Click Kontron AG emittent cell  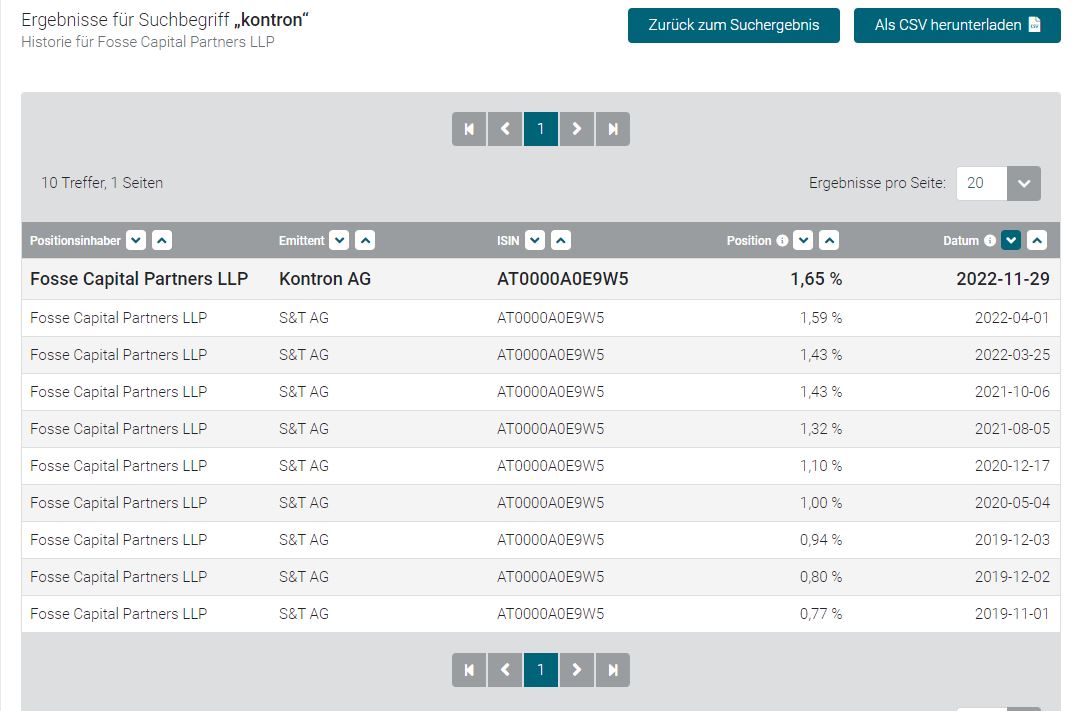(325, 279)
